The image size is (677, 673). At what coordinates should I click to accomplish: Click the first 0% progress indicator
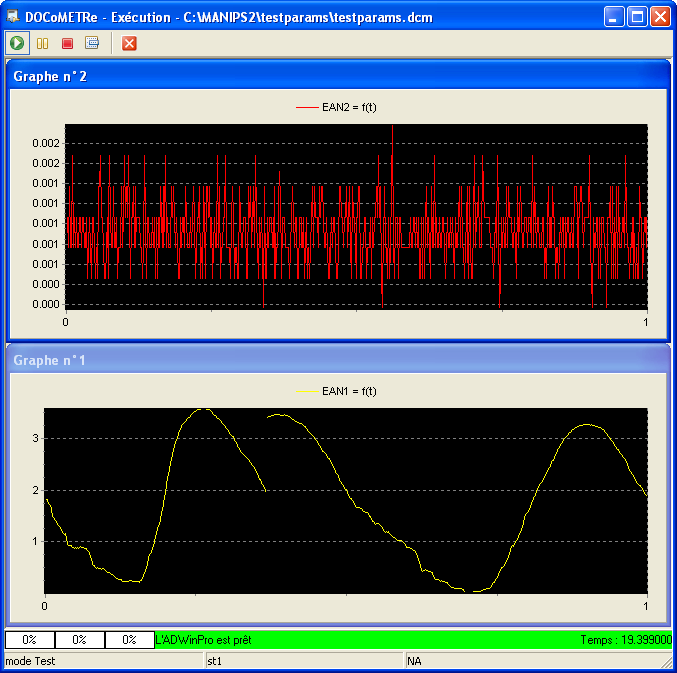pos(30,639)
